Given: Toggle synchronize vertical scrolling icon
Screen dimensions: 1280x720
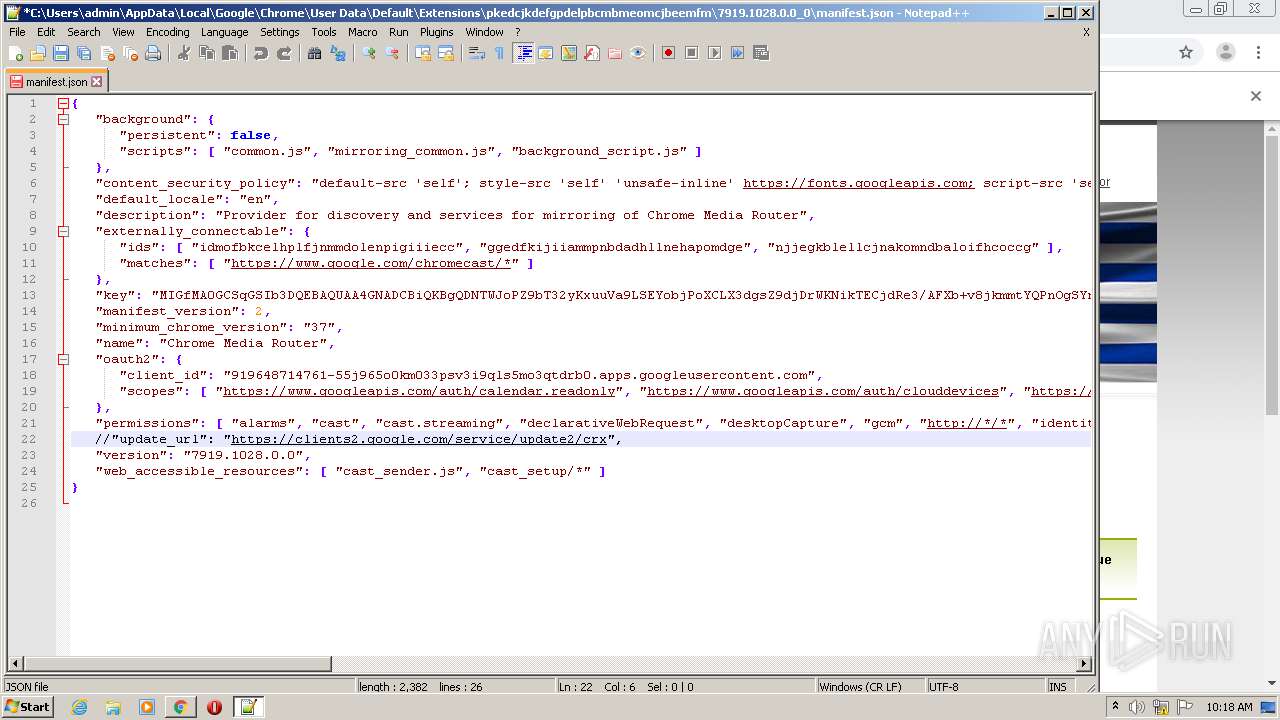Looking at the screenshot, I should click(423, 53).
